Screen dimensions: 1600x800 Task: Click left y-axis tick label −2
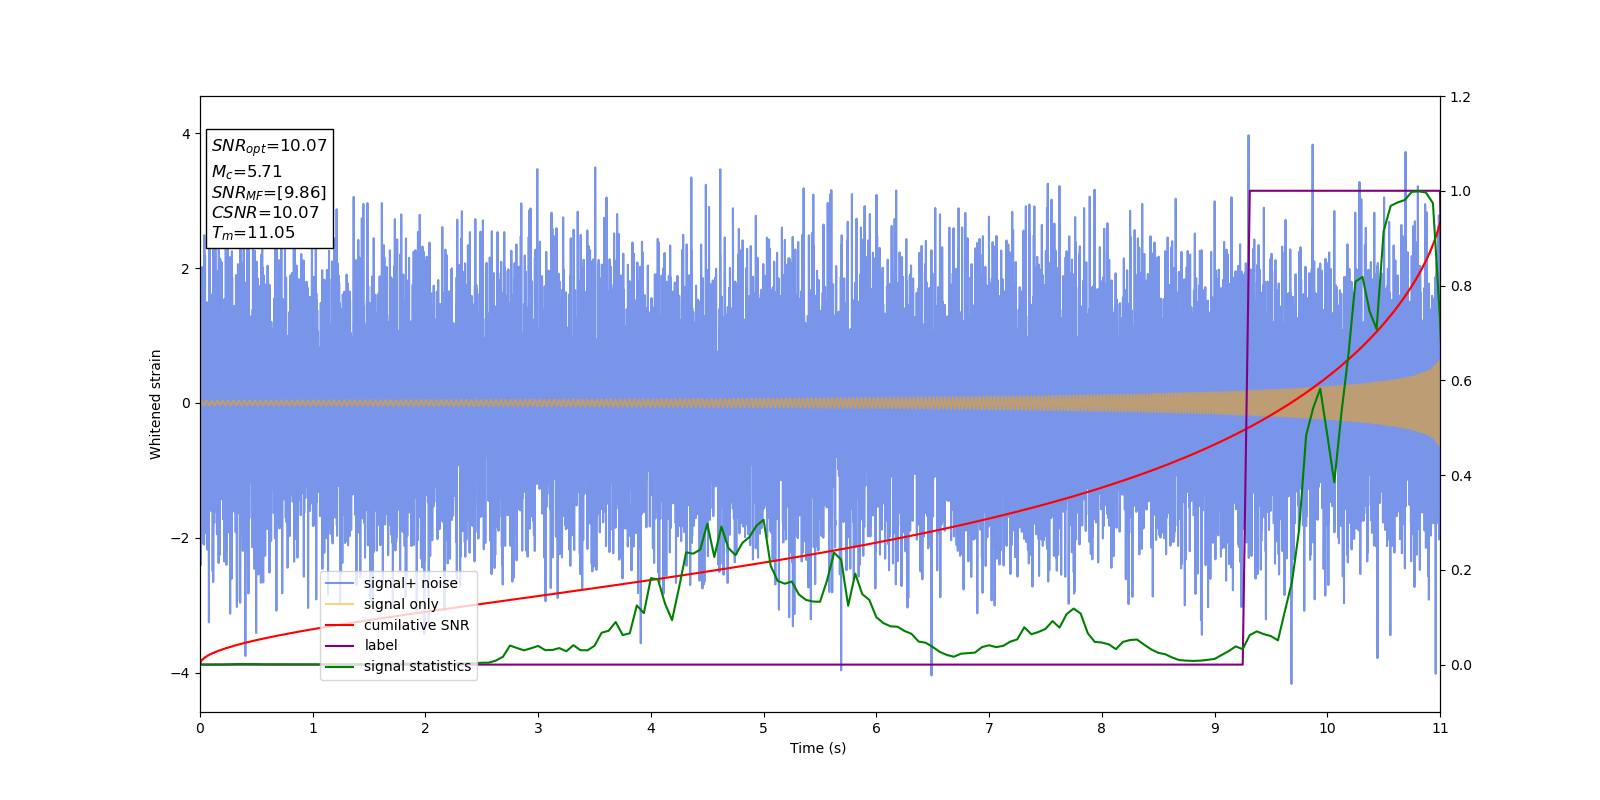[x=181, y=538]
